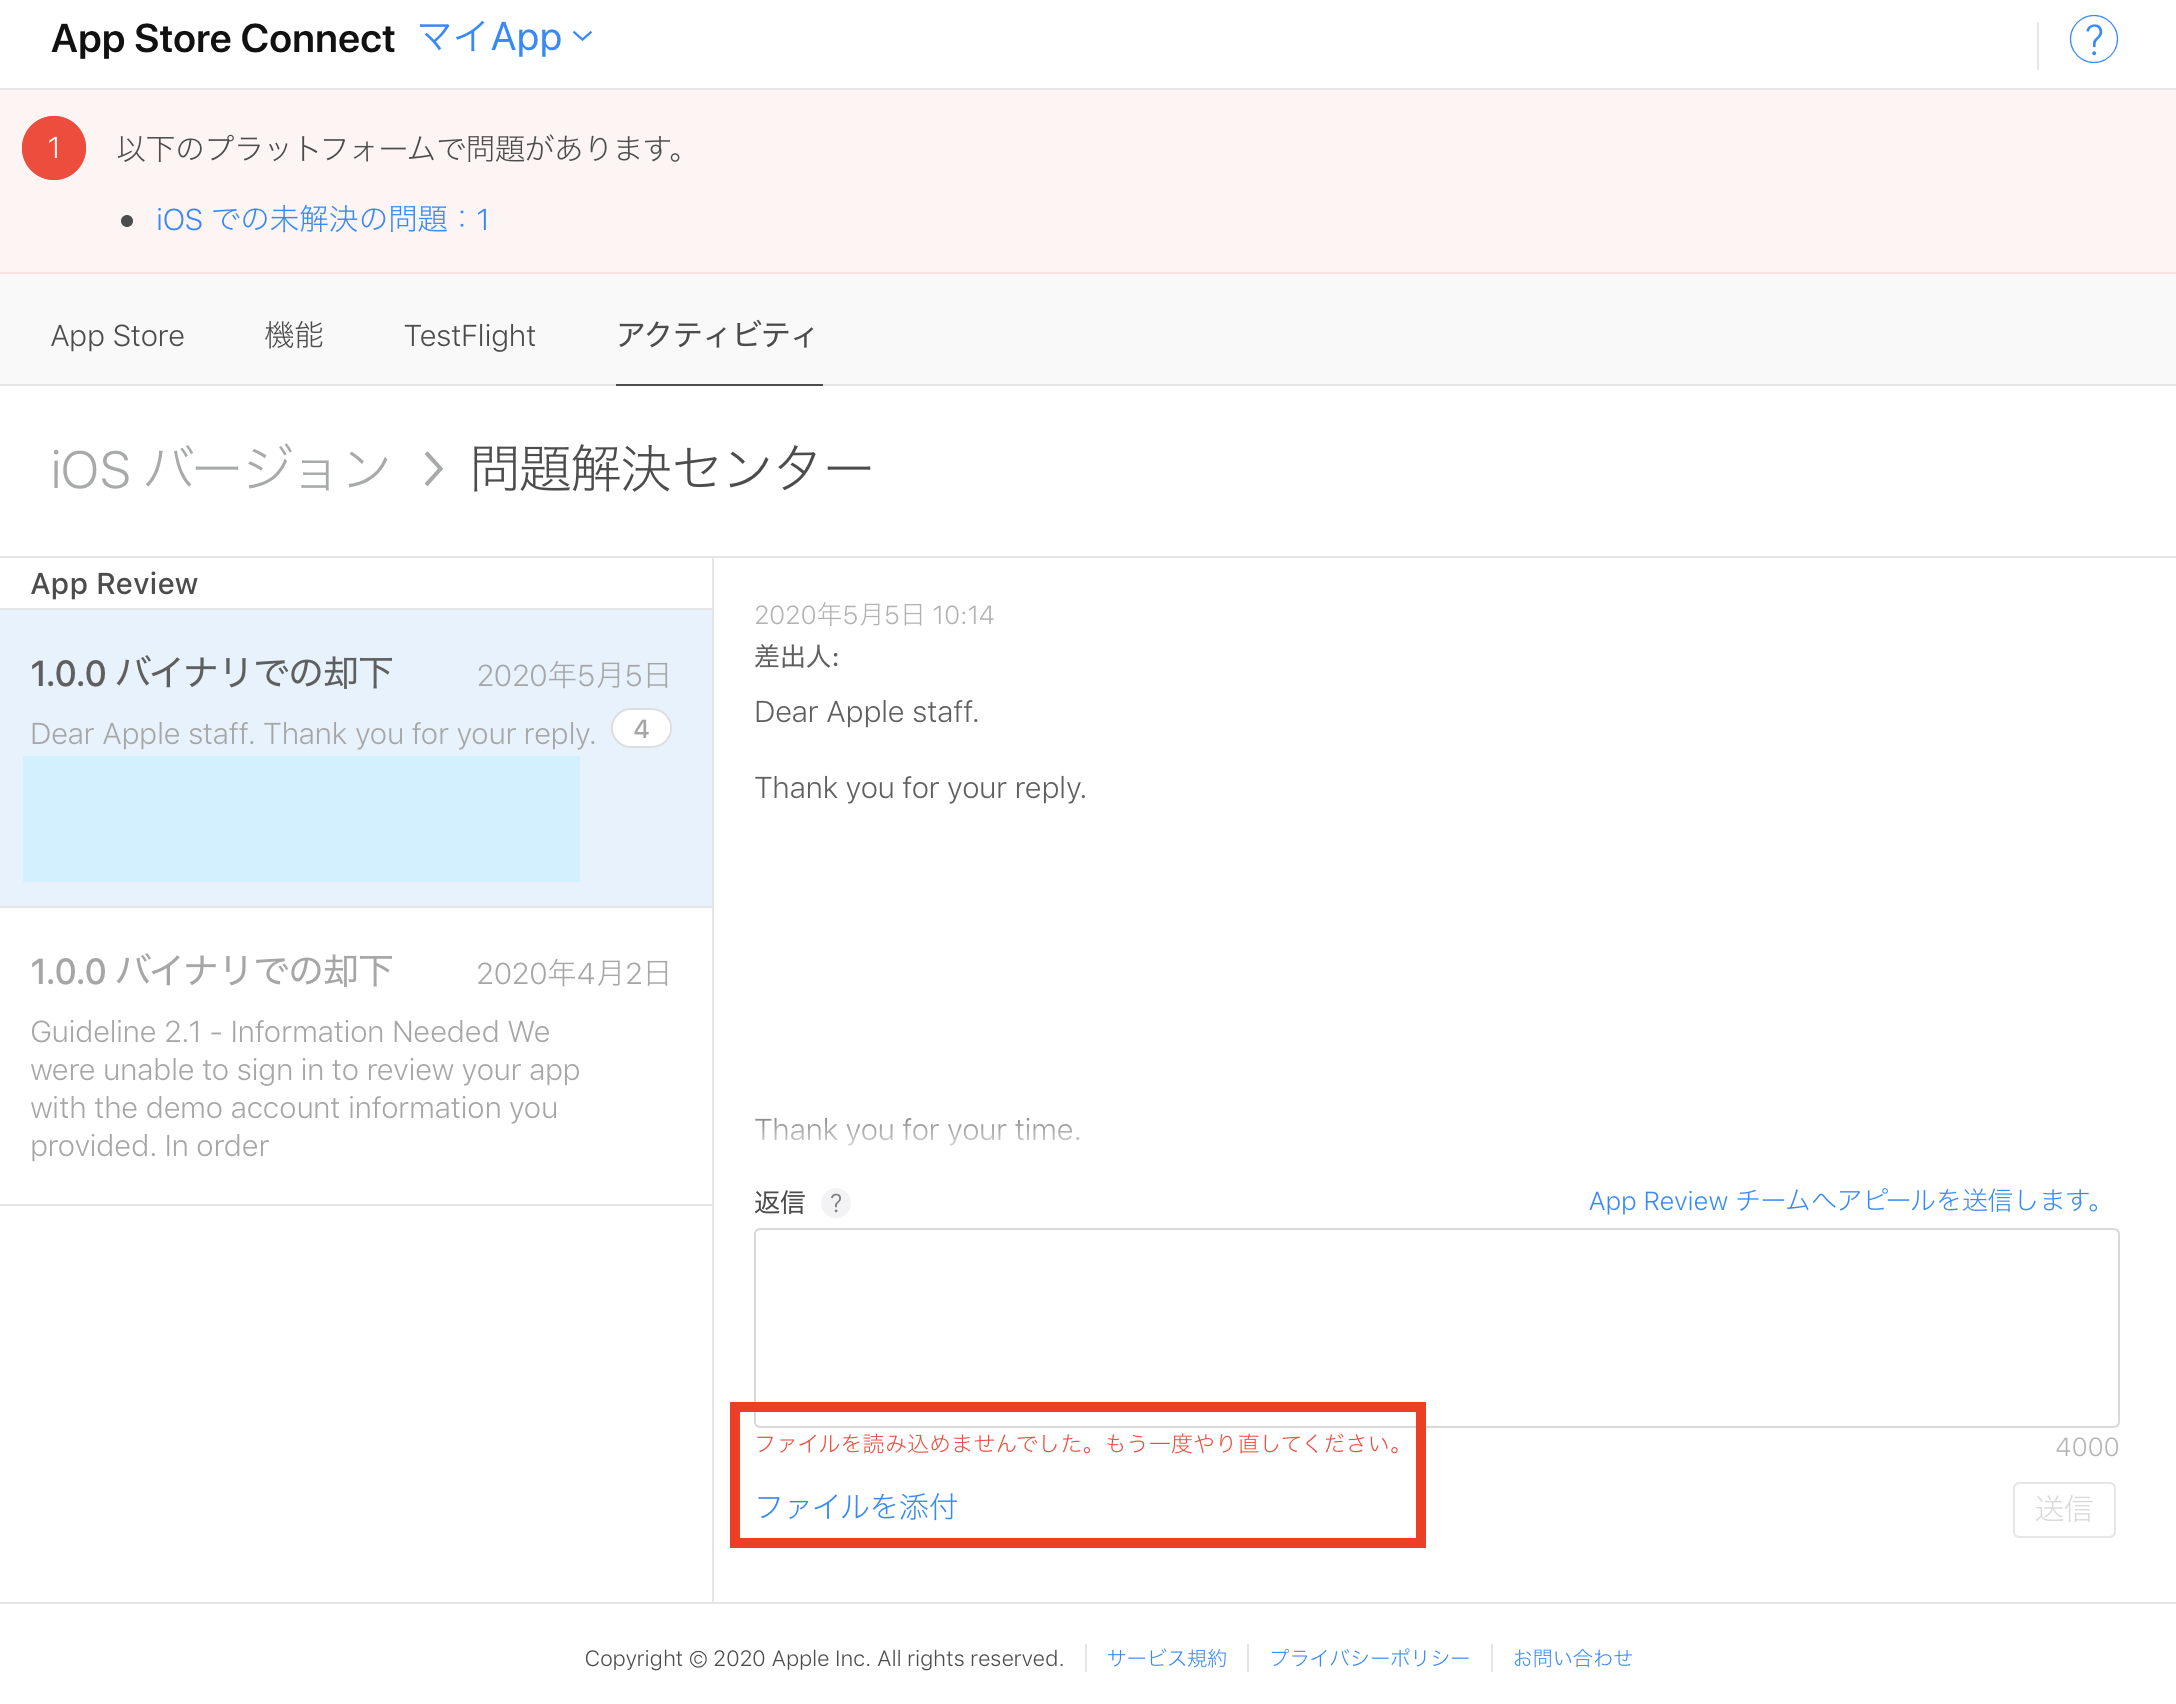Screen dimensions: 2176x1704
Task: Switch to the TestFlight tab
Action: [x=469, y=336]
